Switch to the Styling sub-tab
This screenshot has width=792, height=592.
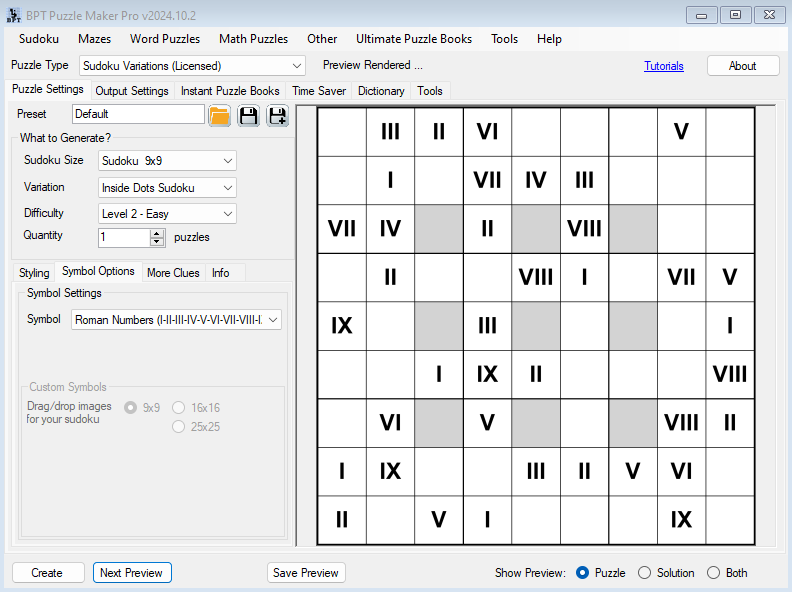(x=34, y=273)
